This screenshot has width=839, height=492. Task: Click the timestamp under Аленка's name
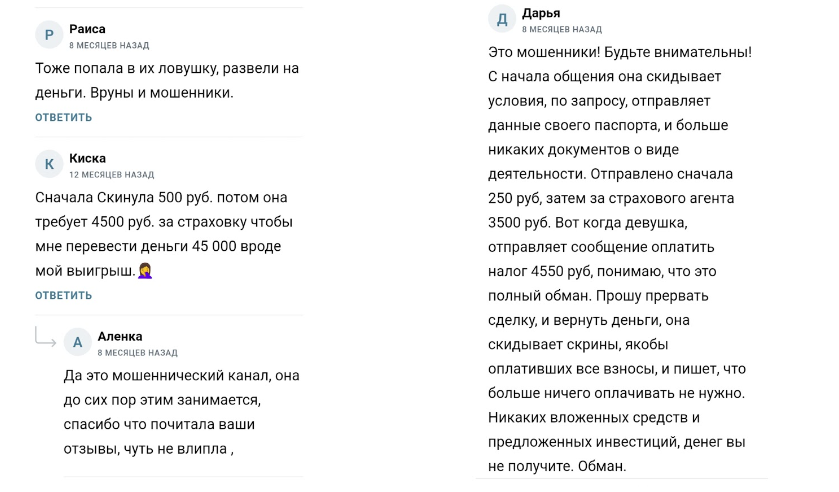coord(137,353)
